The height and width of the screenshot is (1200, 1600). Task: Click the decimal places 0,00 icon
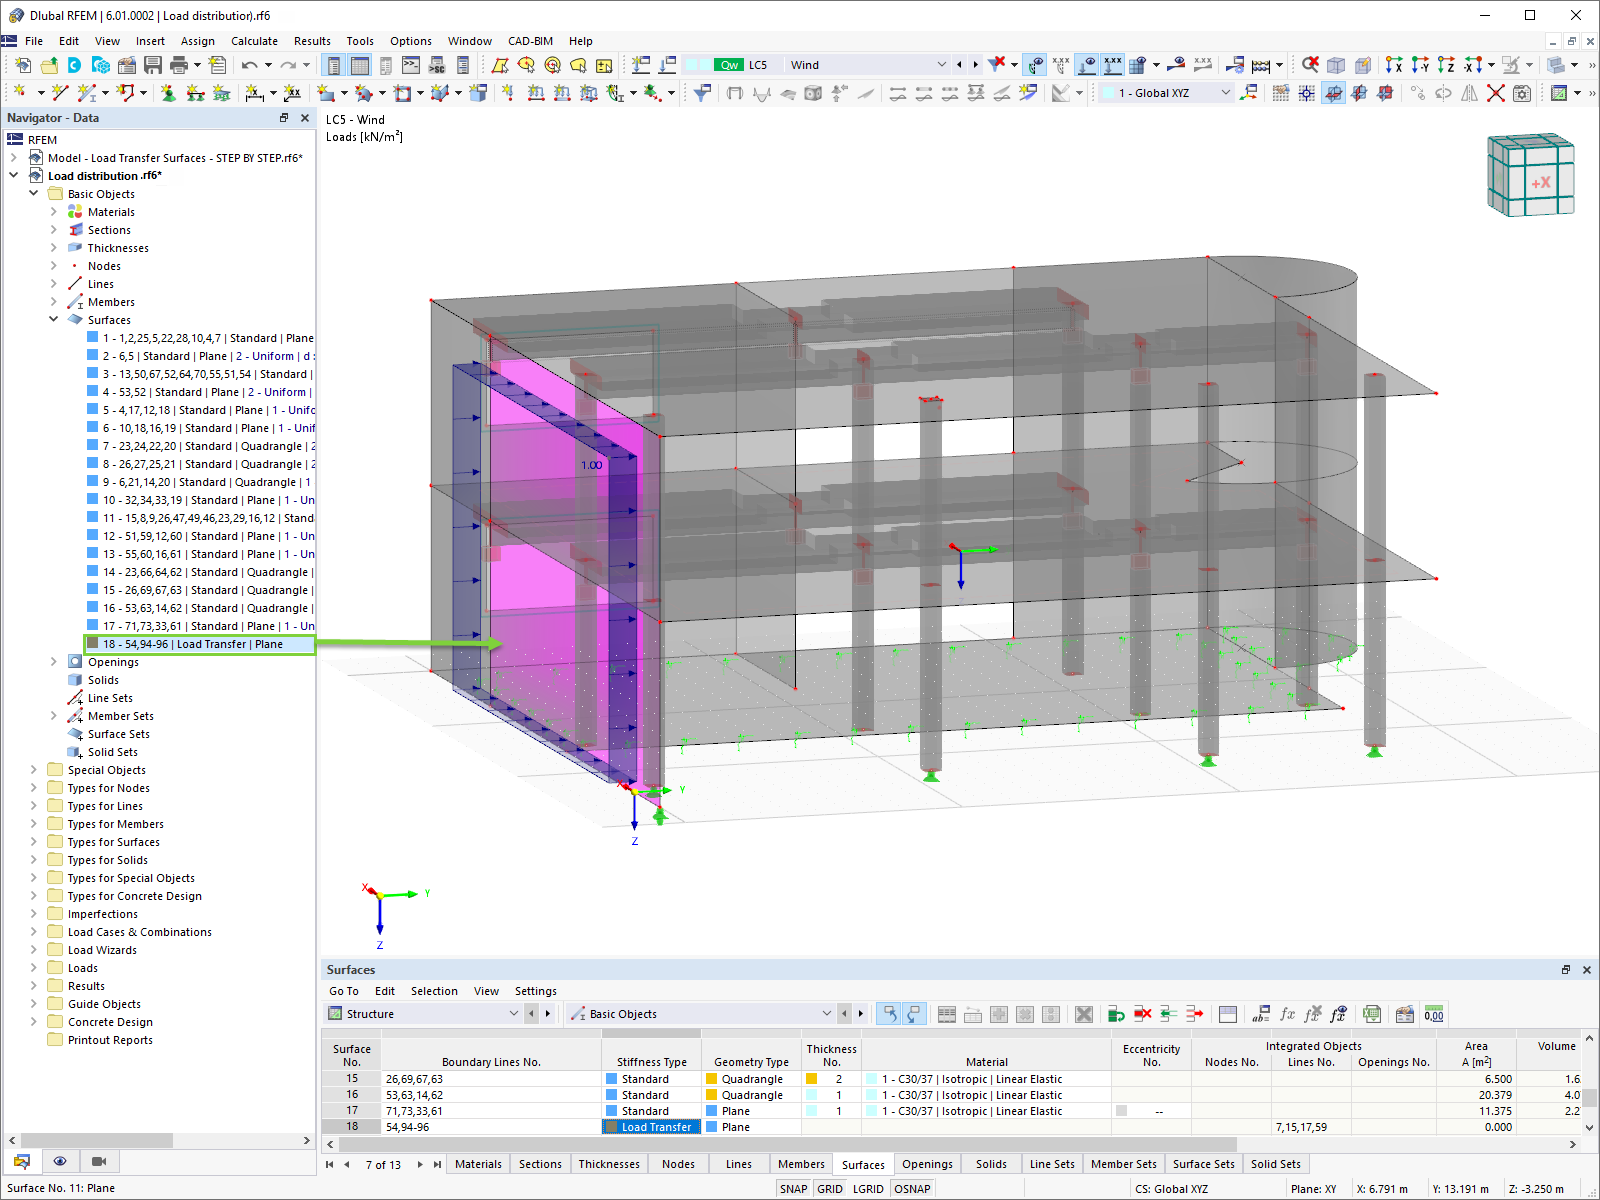[x=1434, y=1014]
